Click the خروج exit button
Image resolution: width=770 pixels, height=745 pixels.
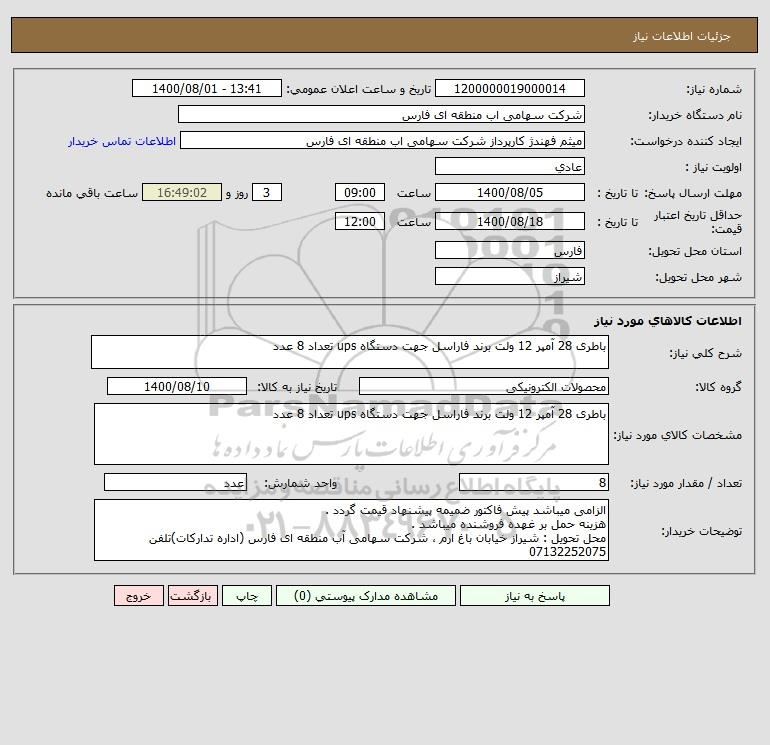pyautogui.click(x=138, y=596)
